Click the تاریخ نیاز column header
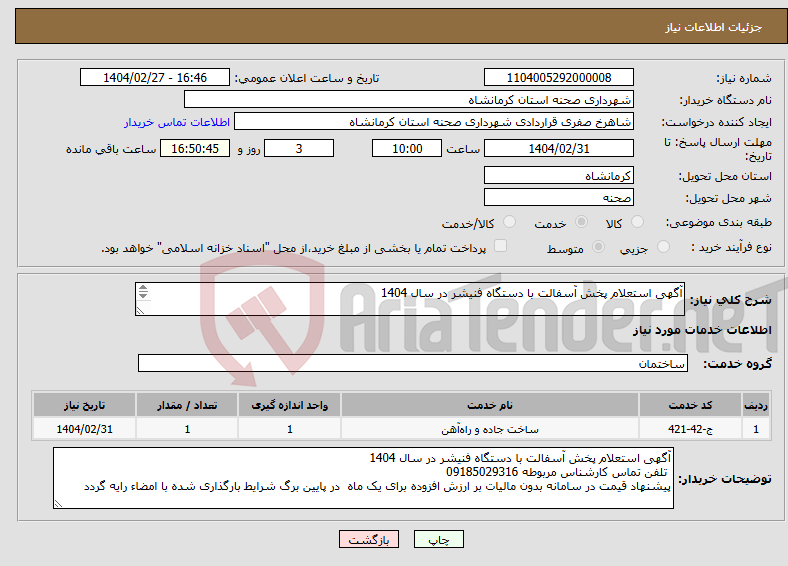 (84, 405)
